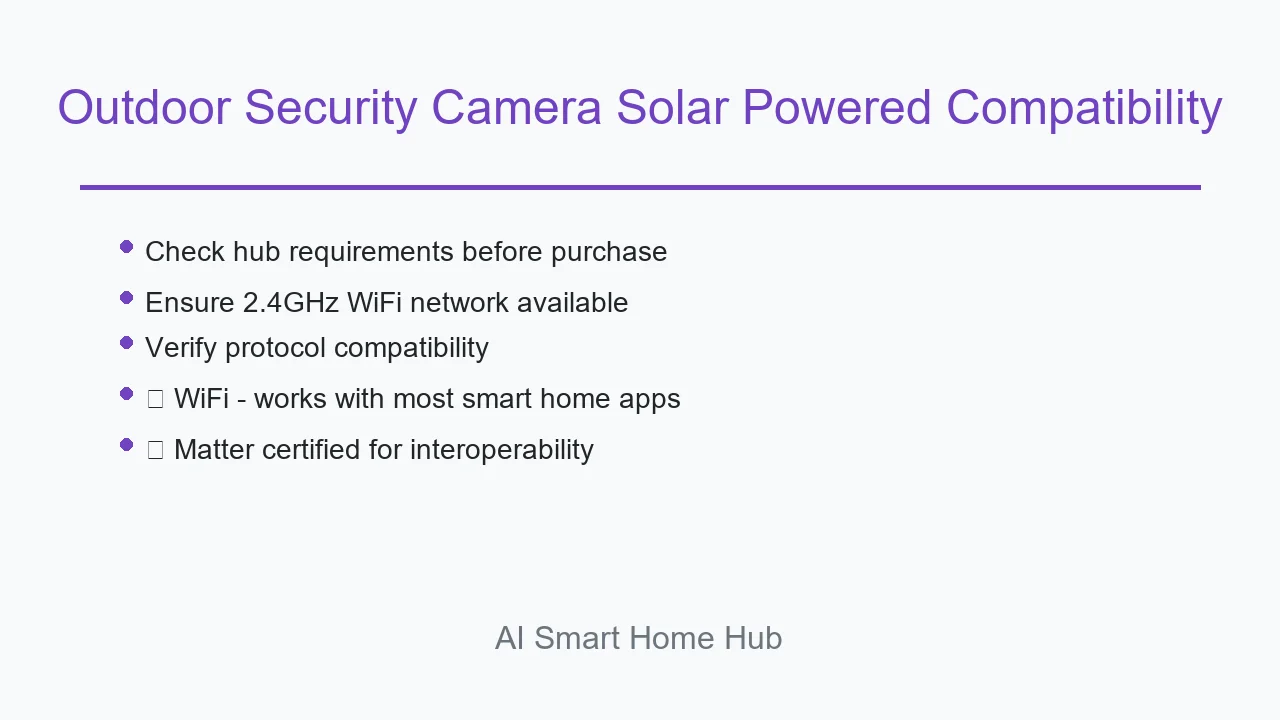Select the text 'Matter certified for interoperability'
This screenshot has width=1280, height=720.
click(384, 450)
